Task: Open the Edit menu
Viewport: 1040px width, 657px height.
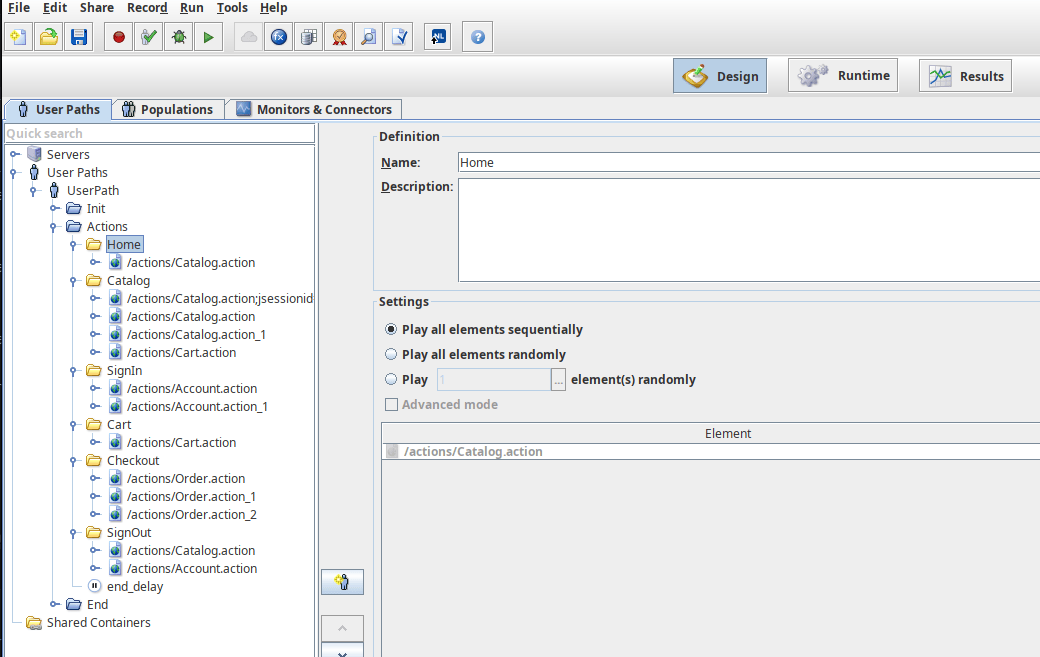Action: [x=55, y=8]
